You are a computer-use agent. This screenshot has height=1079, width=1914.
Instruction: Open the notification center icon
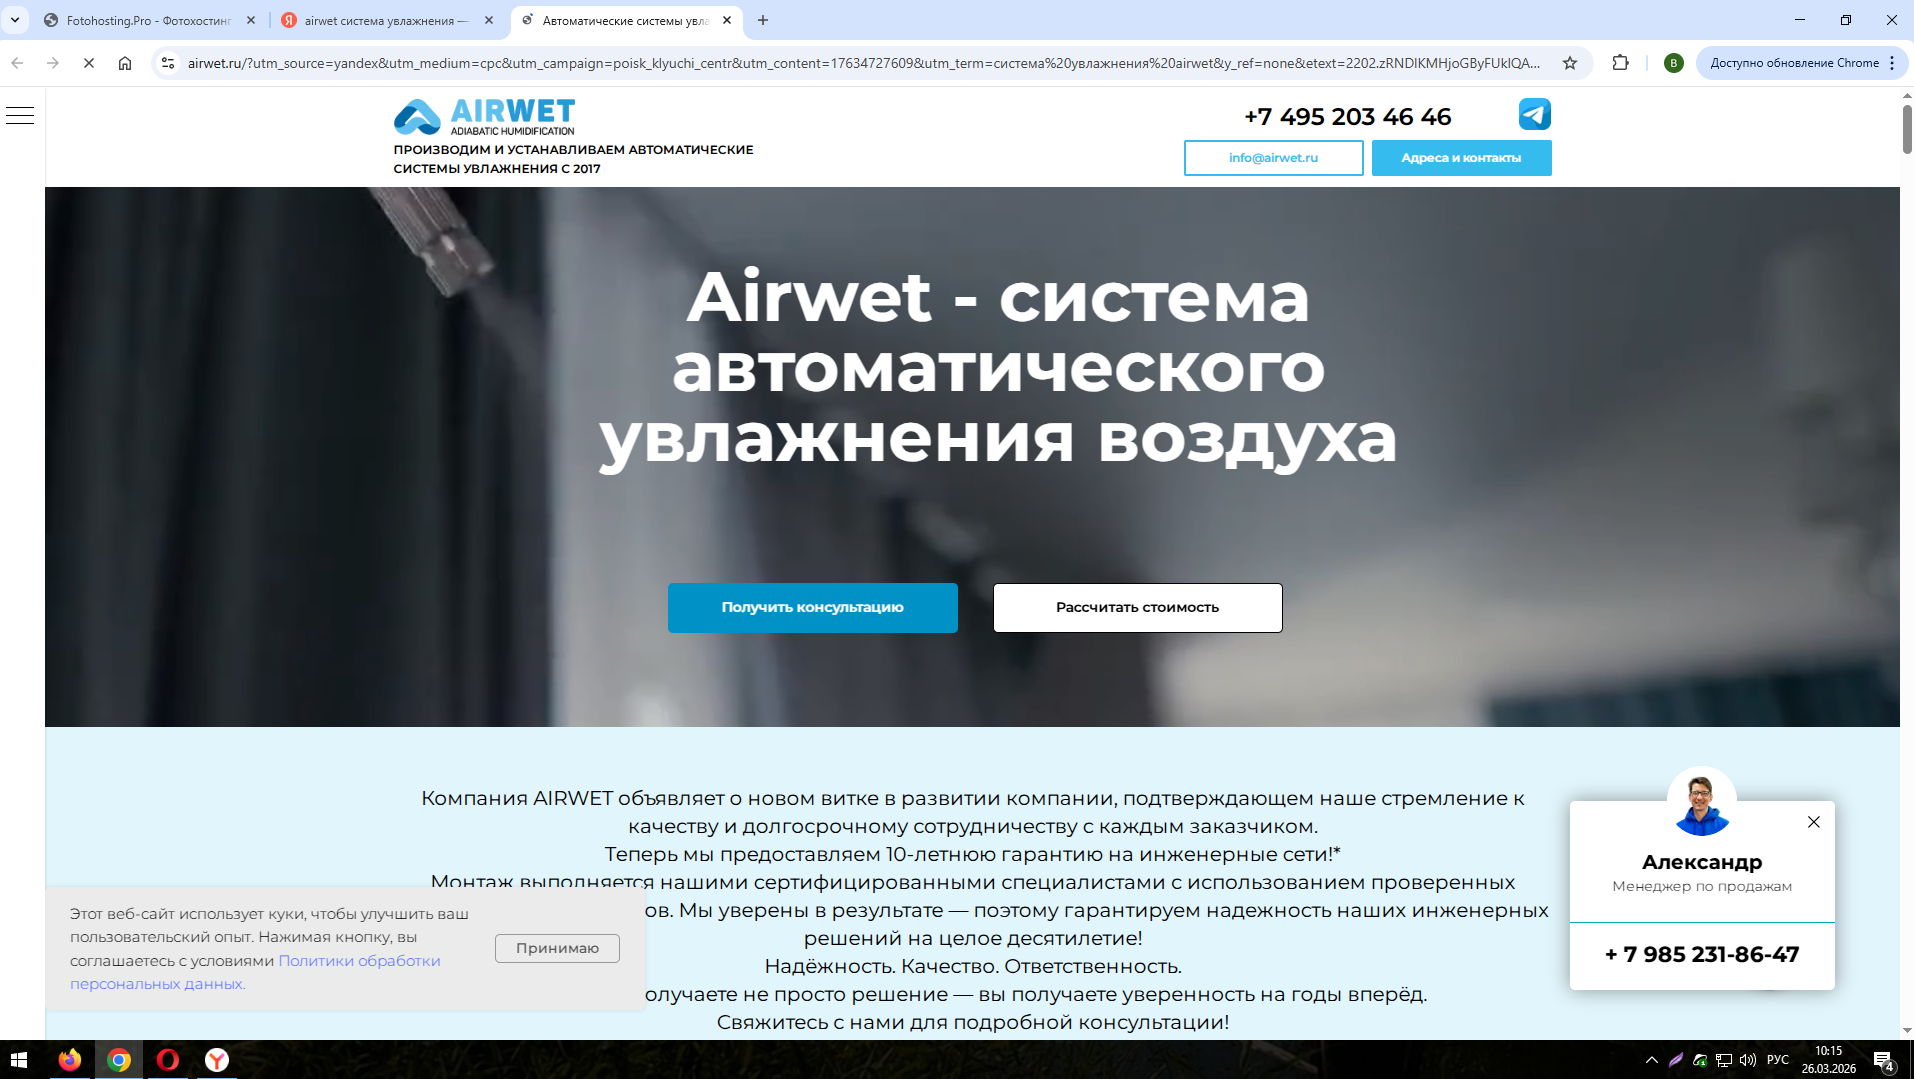tap(1884, 1060)
